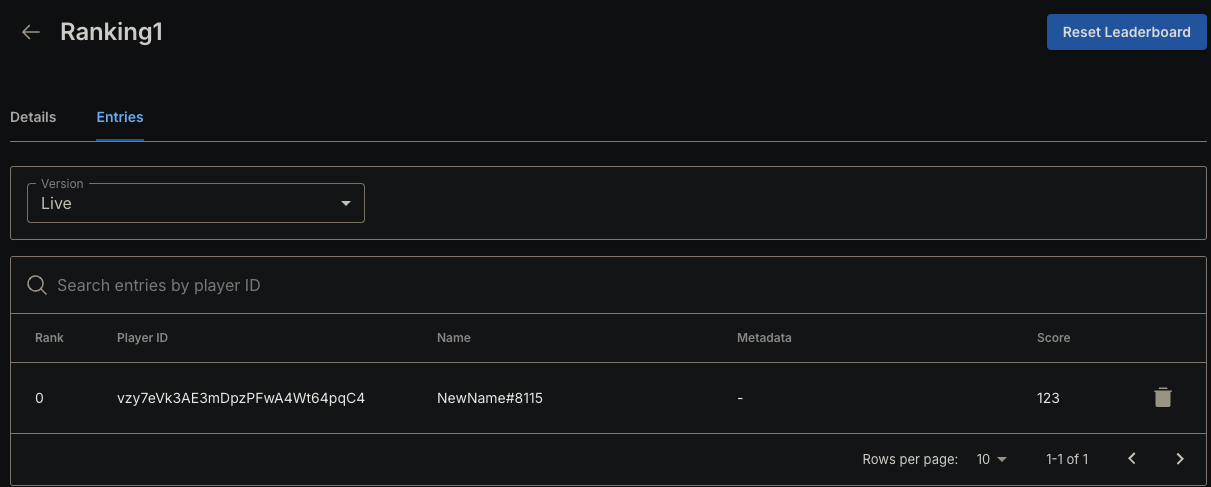Click the Rank column header
This screenshot has height=487, width=1211.
49,338
